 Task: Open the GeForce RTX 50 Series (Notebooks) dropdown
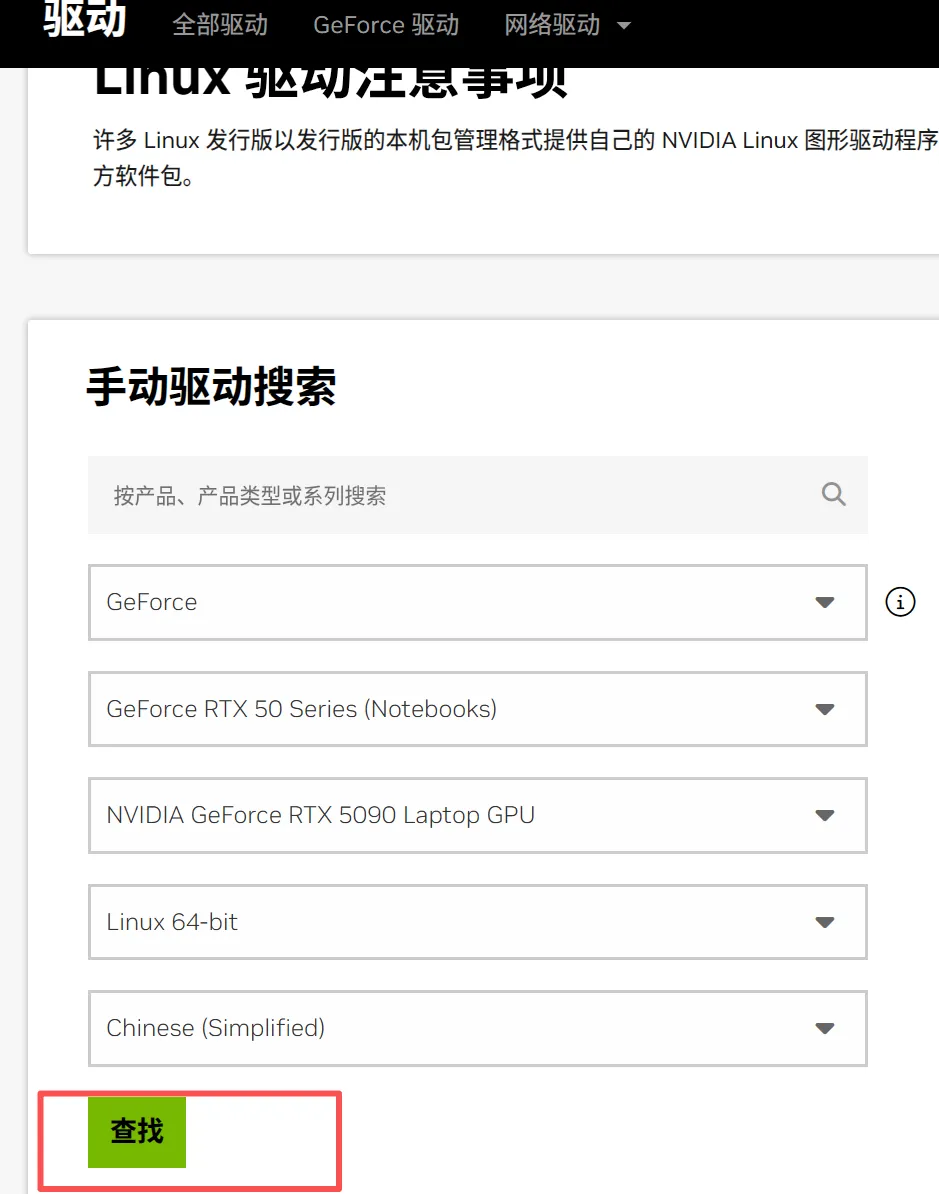pyautogui.click(x=477, y=709)
